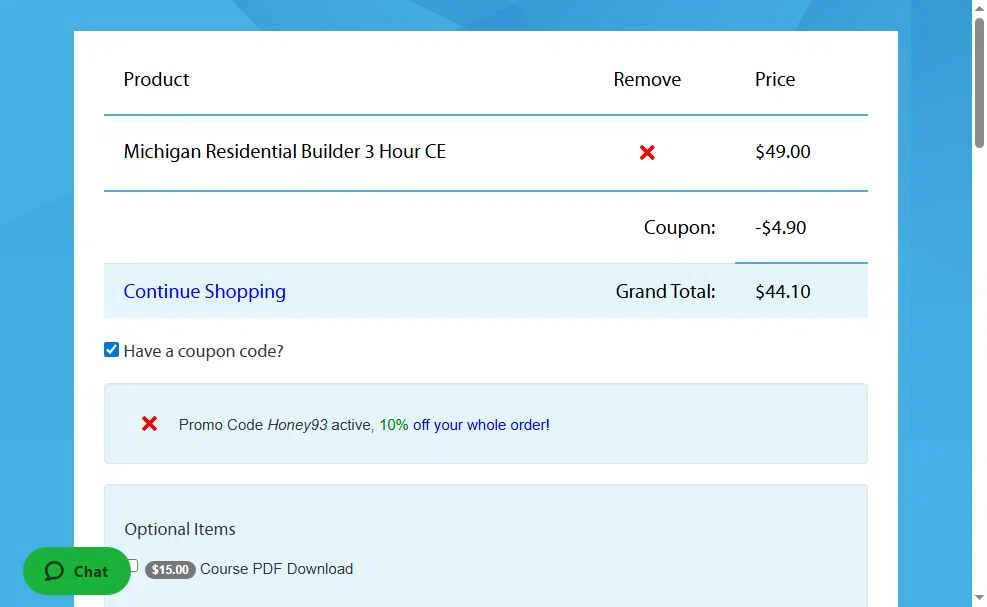
Task: Click the Continue Shopping link
Action: click(205, 292)
